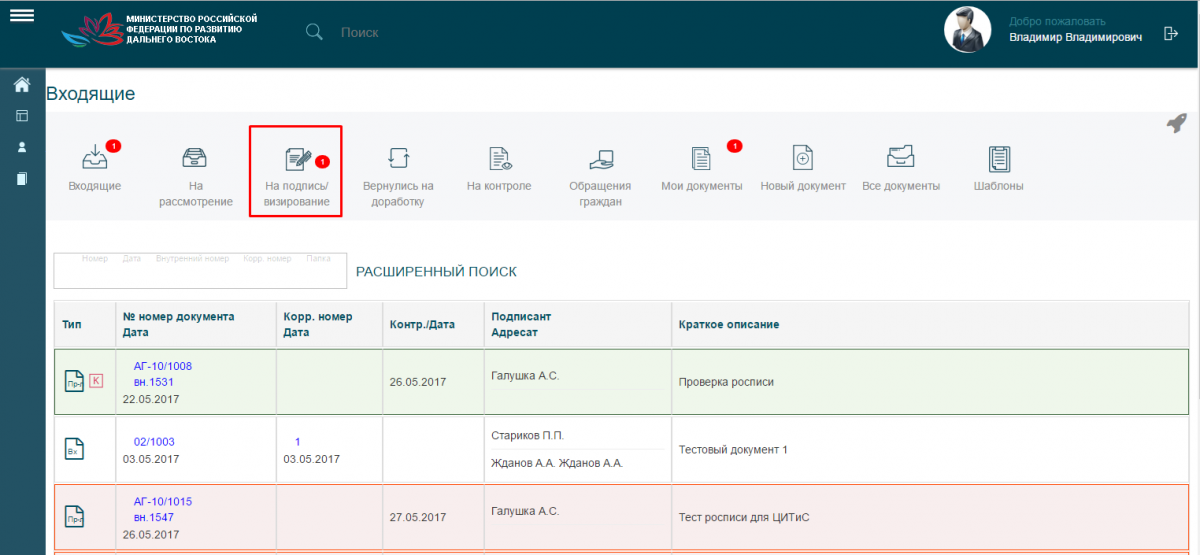Open document link АГ-10/1008

pyautogui.click(x=162, y=366)
